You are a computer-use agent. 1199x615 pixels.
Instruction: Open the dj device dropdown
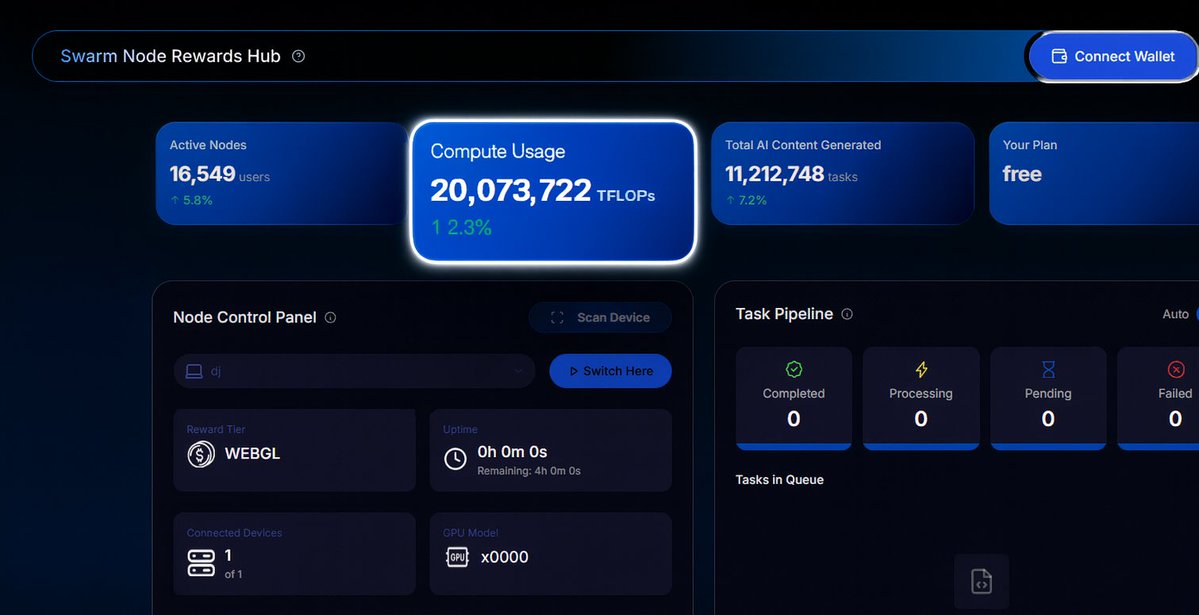point(354,371)
